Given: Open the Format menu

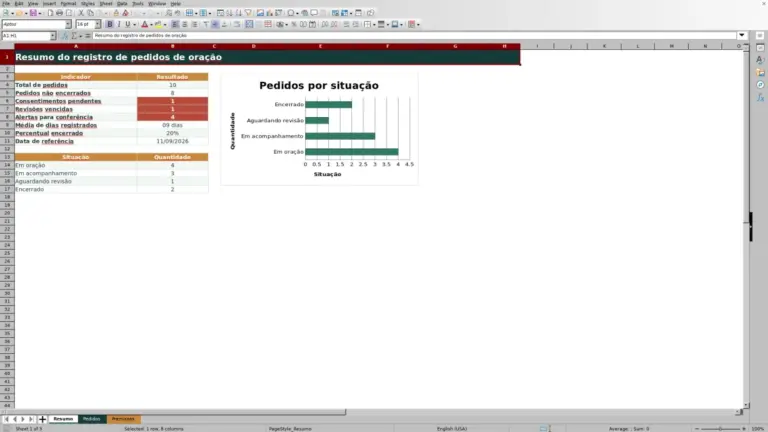Looking at the screenshot, I should [x=68, y=3].
